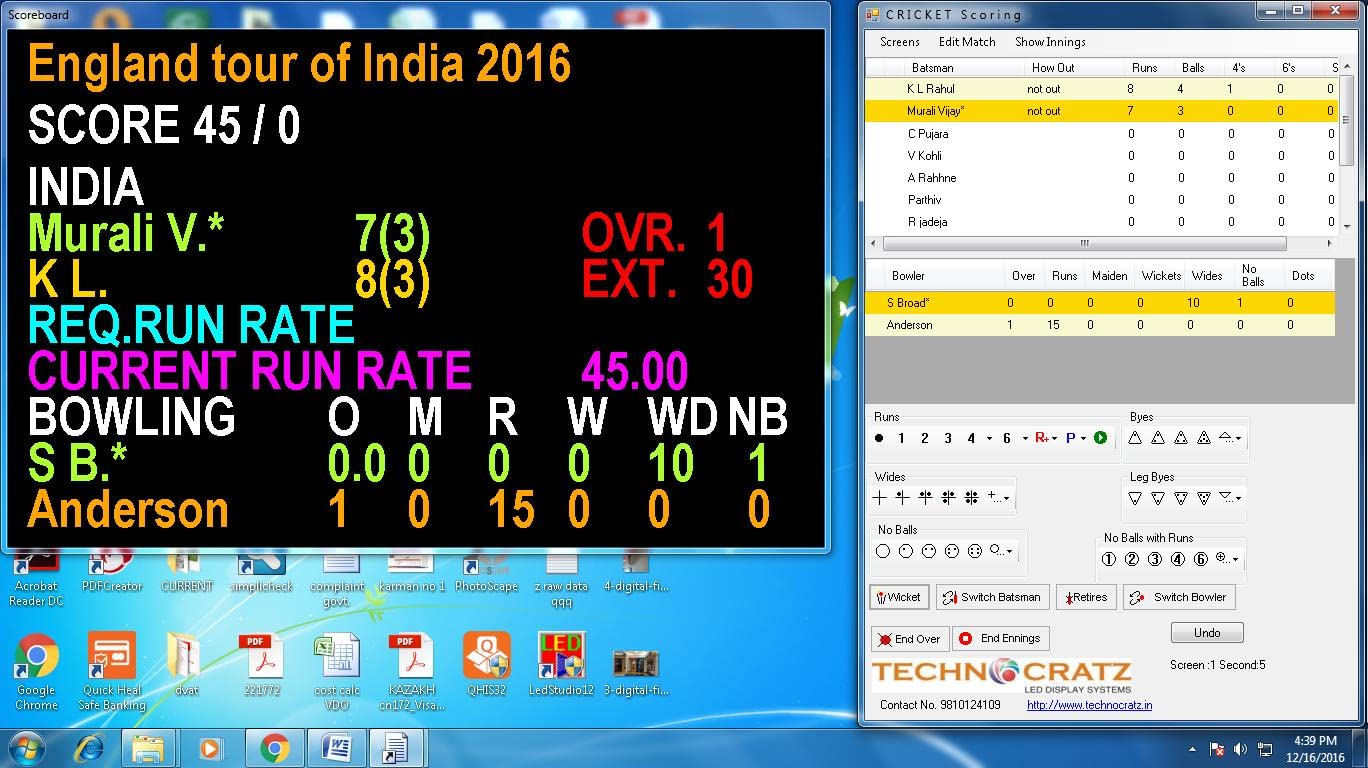Record two byes with two-dot triangle
Image resolution: width=1368 pixels, height=768 pixels.
(1158, 438)
